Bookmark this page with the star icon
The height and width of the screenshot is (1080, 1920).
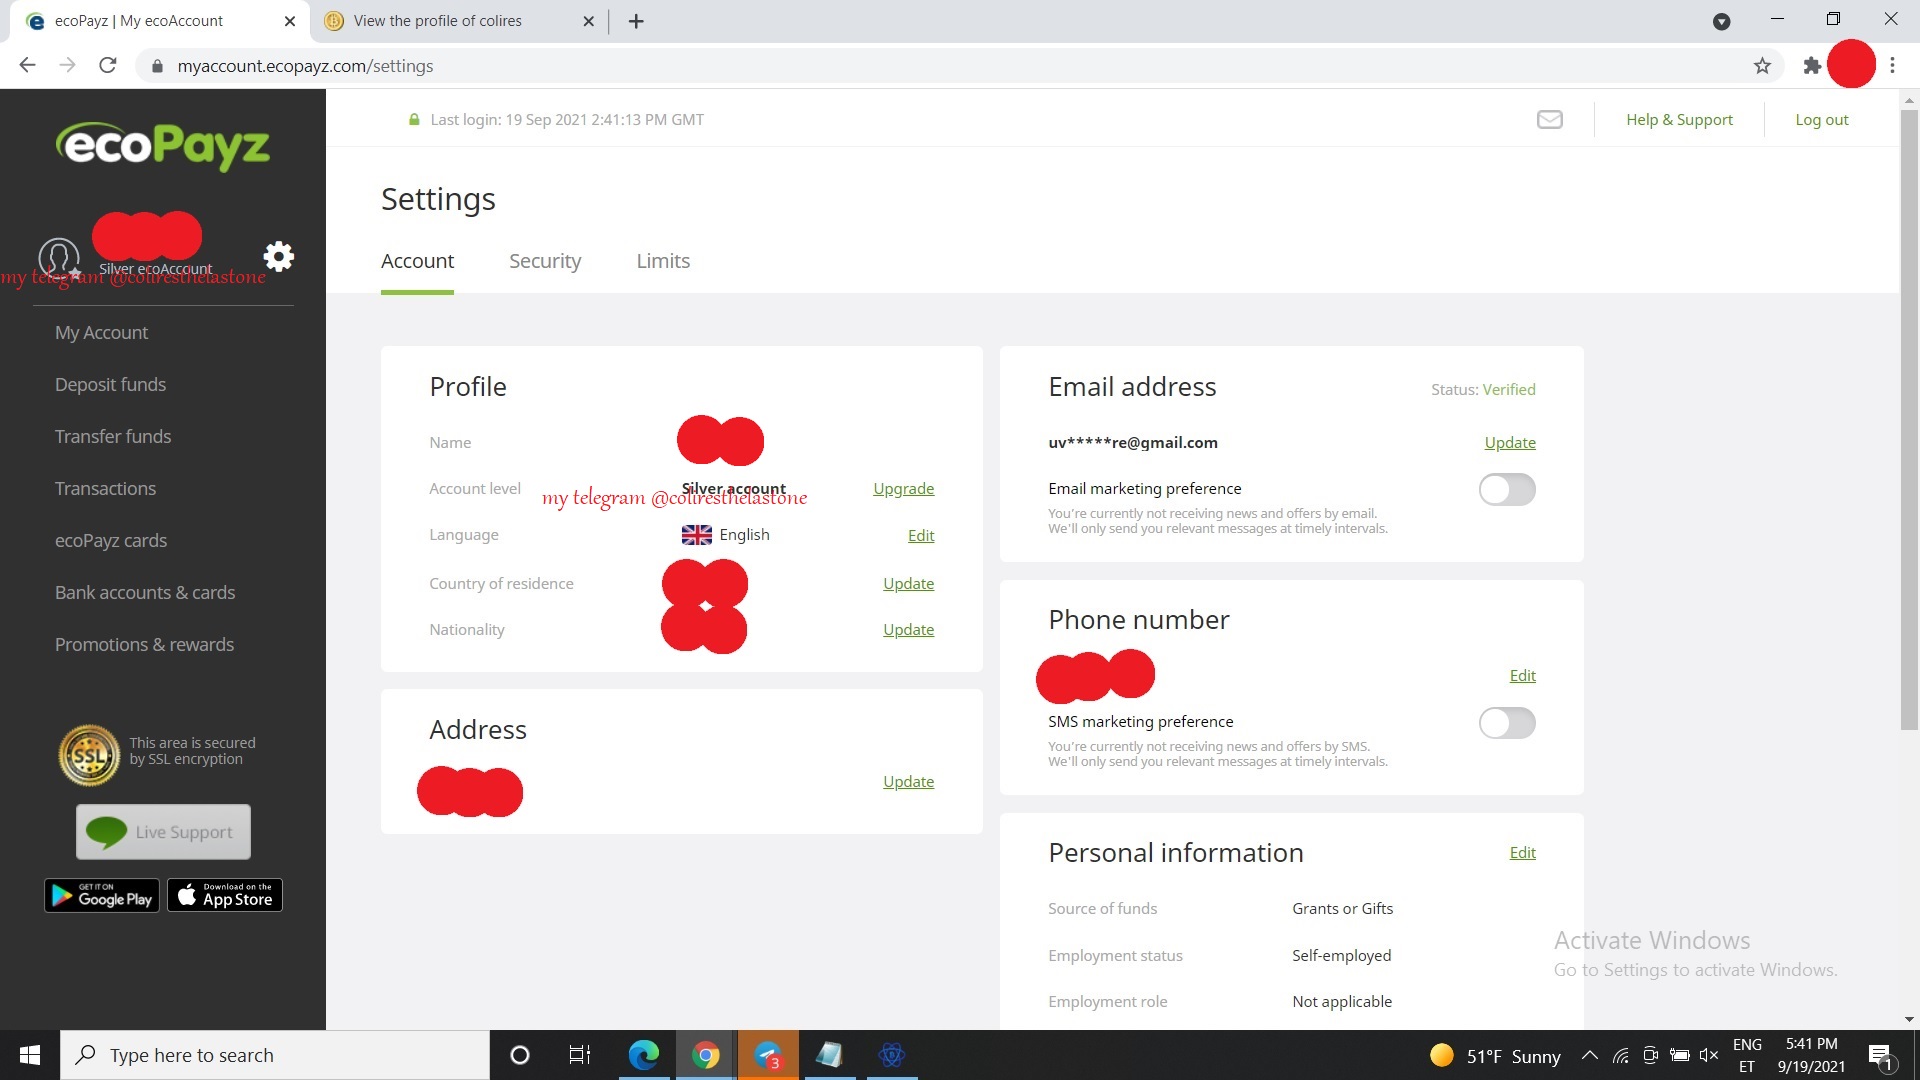tap(1762, 66)
